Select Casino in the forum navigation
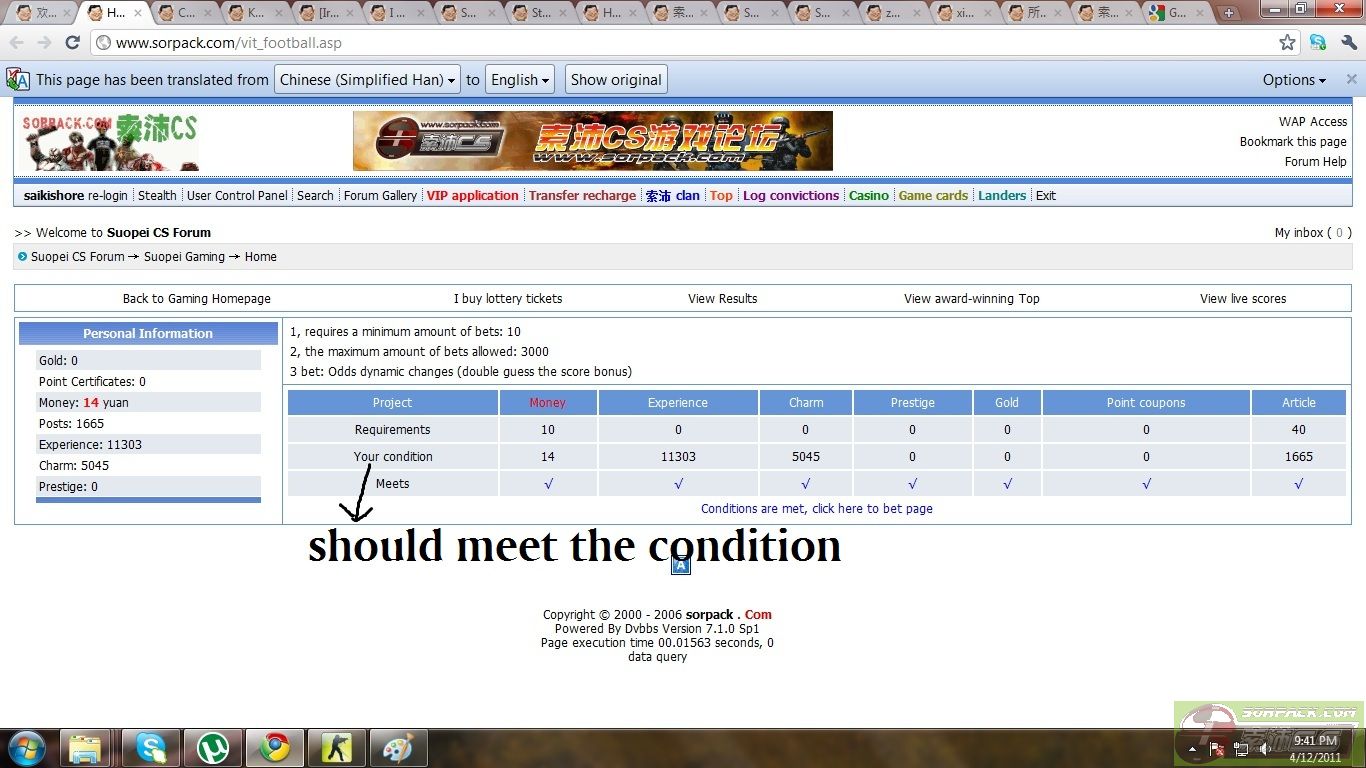Viewport: 1366px width, 768px height. click(868, 196)
